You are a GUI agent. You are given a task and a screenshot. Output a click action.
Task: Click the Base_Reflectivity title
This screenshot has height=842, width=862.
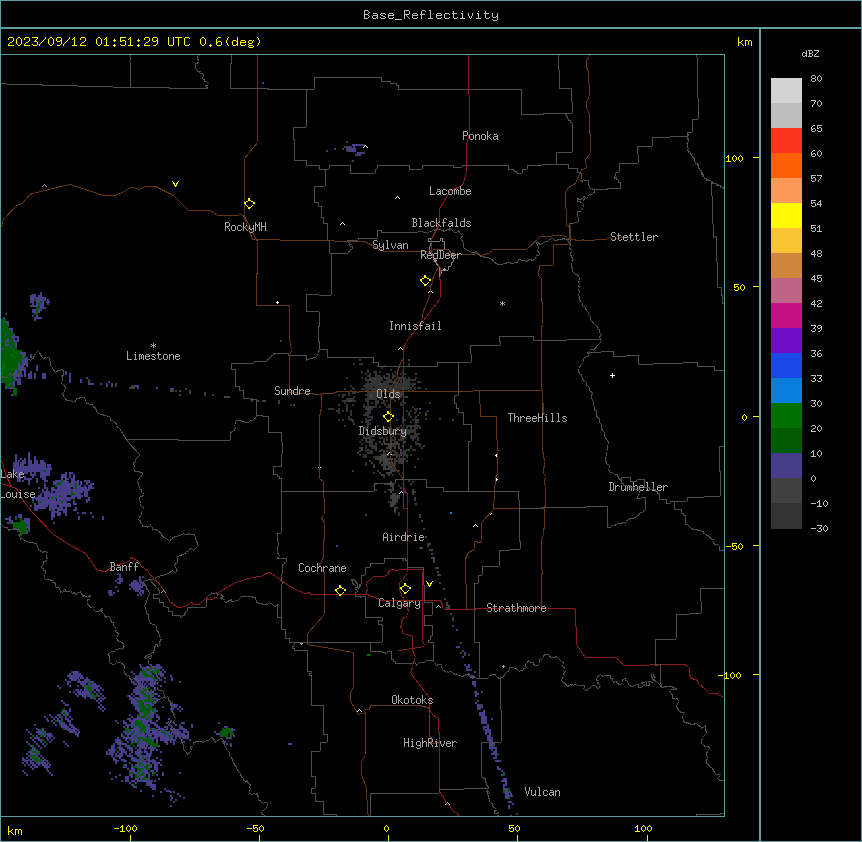coord(431,15)
